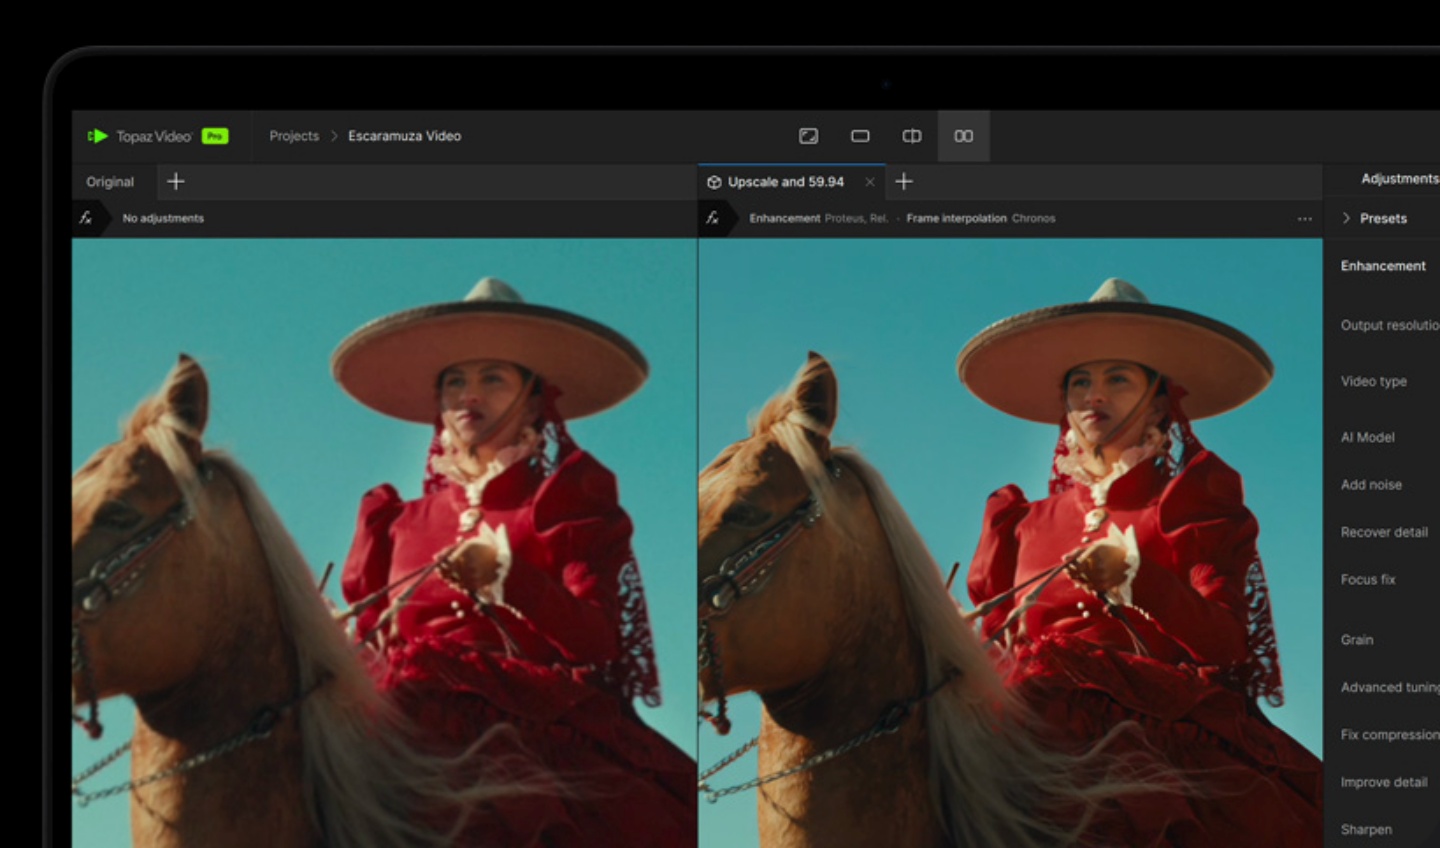Viewport: 1440px width, 848px height.
Task: Open the Original tab
Action: click(x=110, y=182)
